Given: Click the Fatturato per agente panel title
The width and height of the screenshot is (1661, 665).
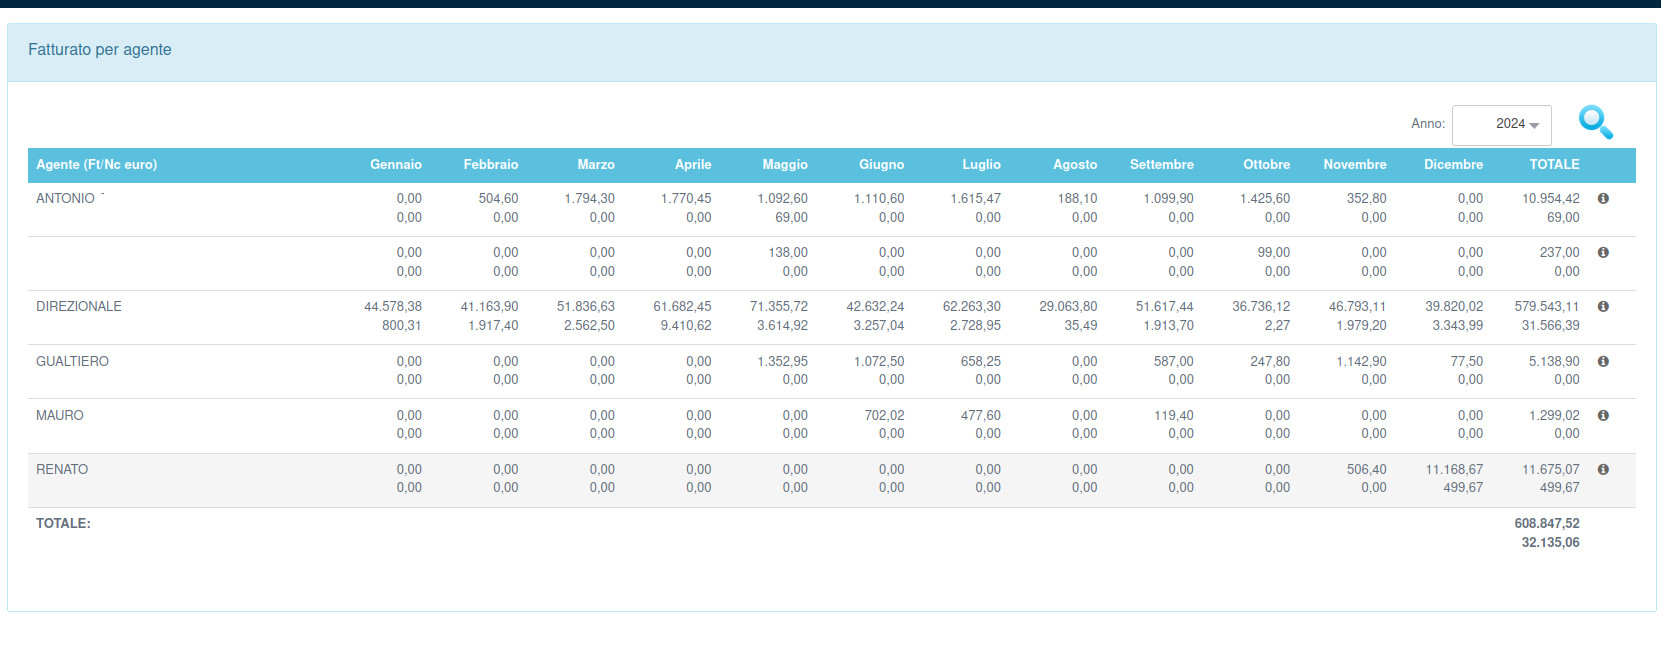Looking at the screenshot, I should point(100,50).
